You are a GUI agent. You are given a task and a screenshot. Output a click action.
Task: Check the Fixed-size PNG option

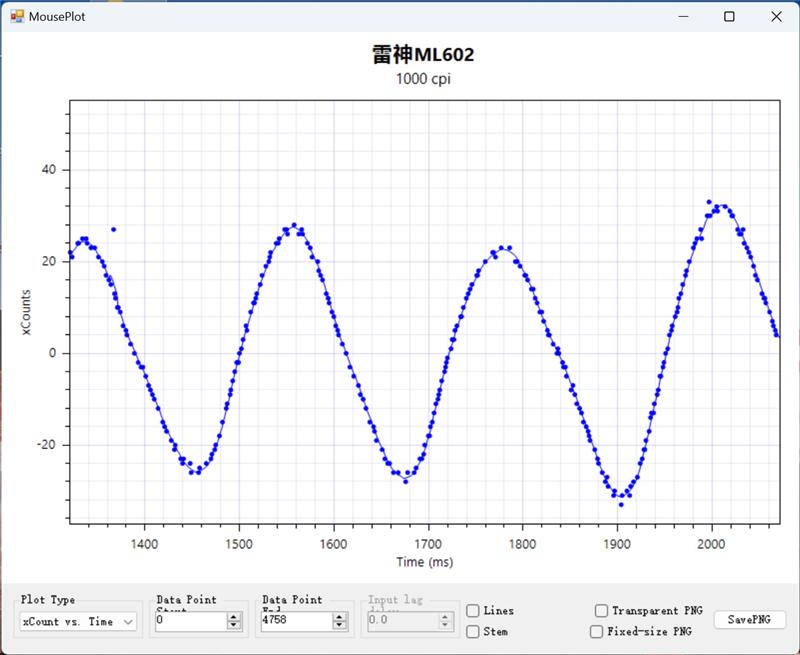point(597,632)
